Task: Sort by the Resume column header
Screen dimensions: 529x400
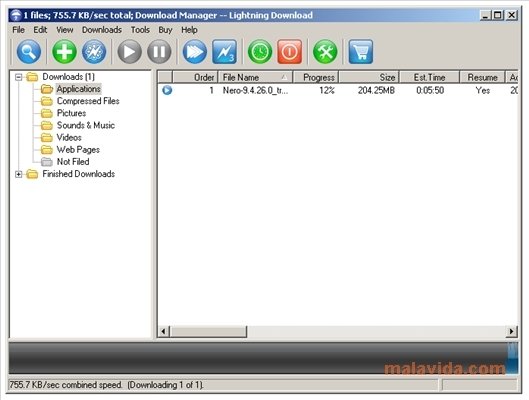Action: tap(482, 77)
